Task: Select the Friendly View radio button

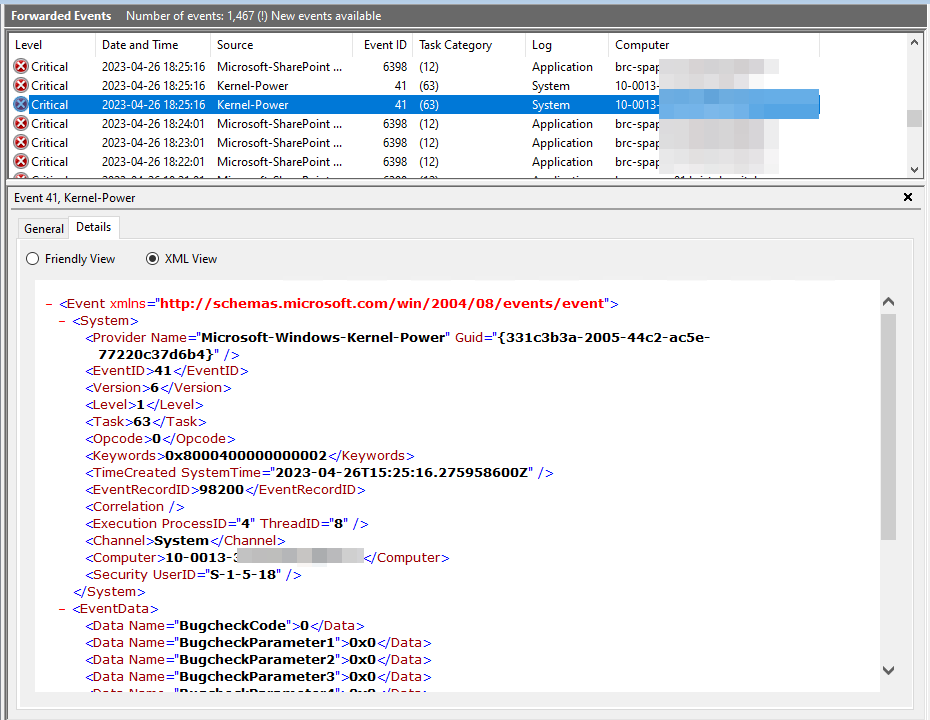Action: [31, 258]
